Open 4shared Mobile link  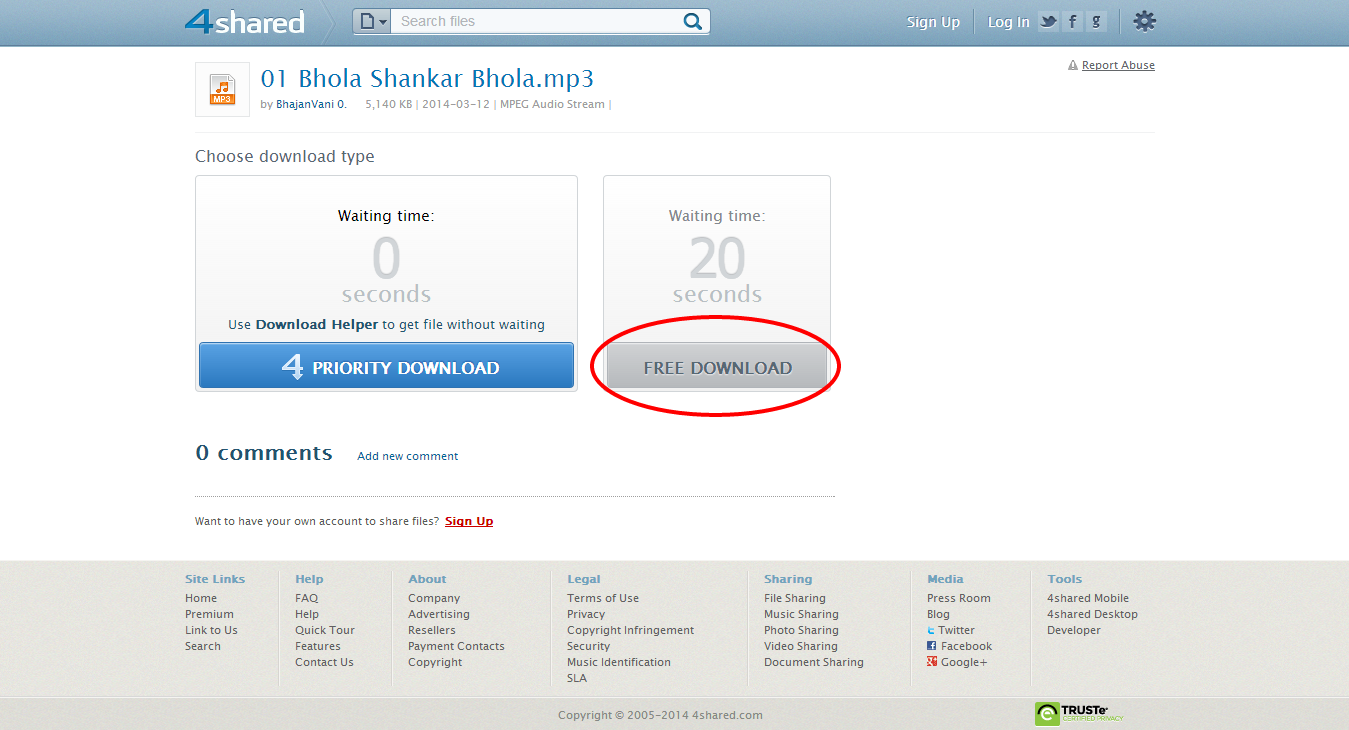point(1088,598)
